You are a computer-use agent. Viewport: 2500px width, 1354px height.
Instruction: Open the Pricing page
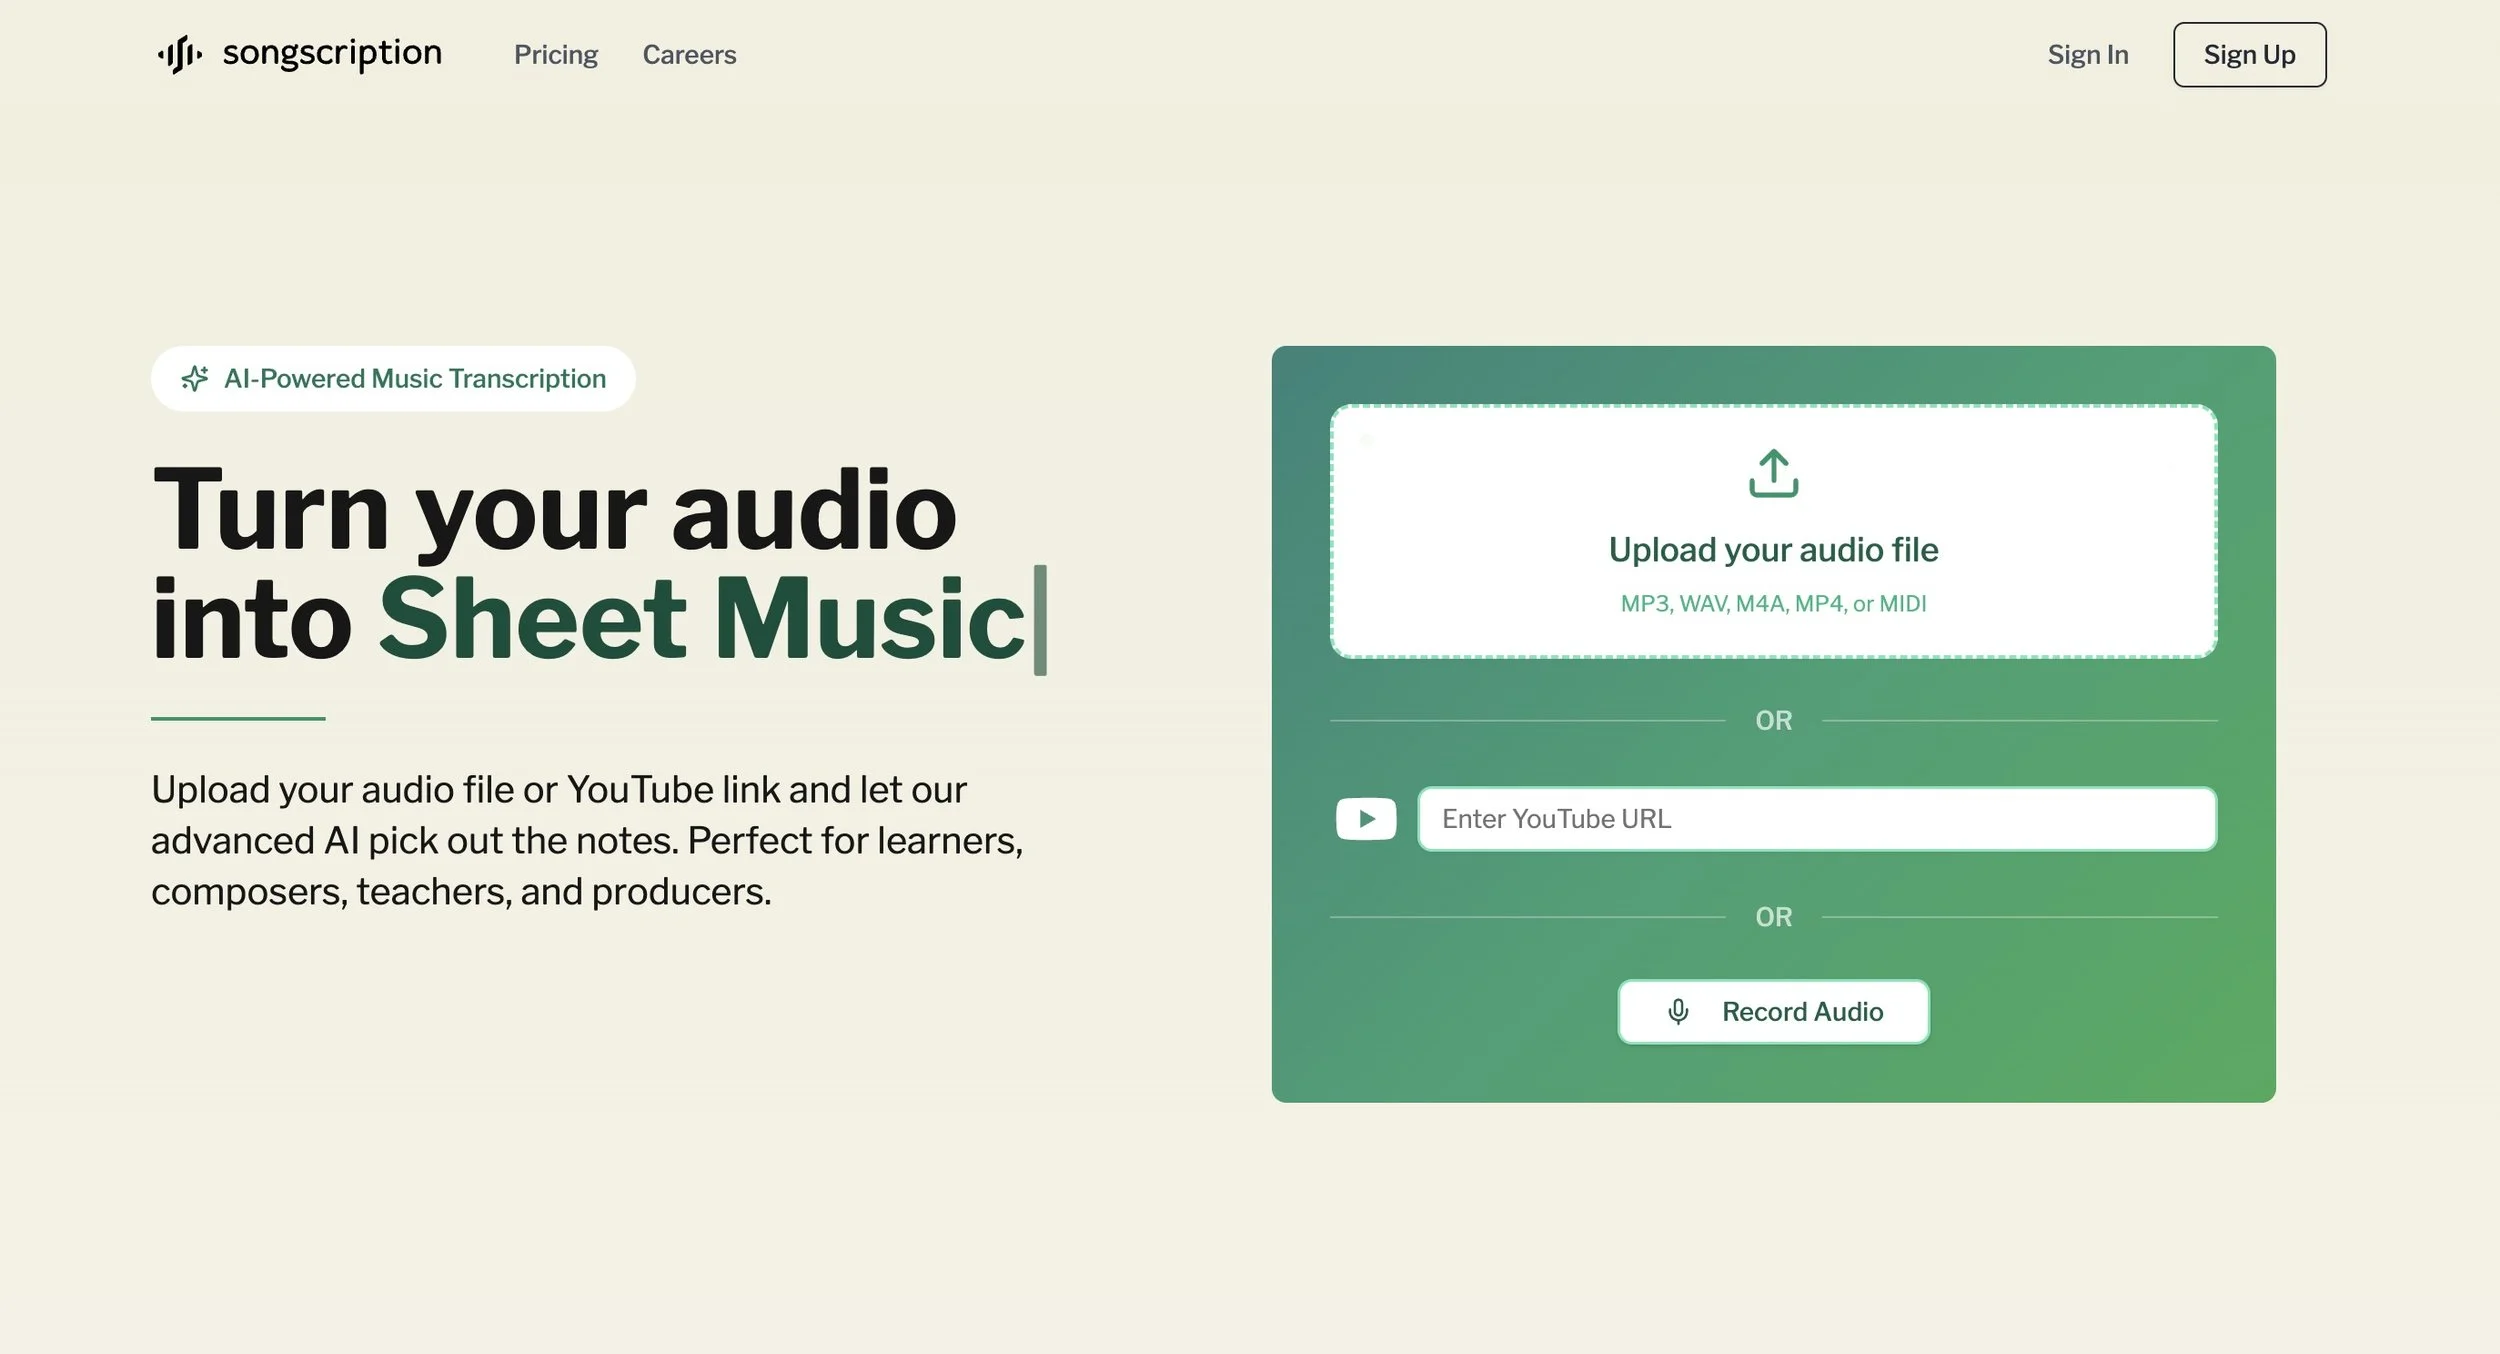click(x=555, y=55)
